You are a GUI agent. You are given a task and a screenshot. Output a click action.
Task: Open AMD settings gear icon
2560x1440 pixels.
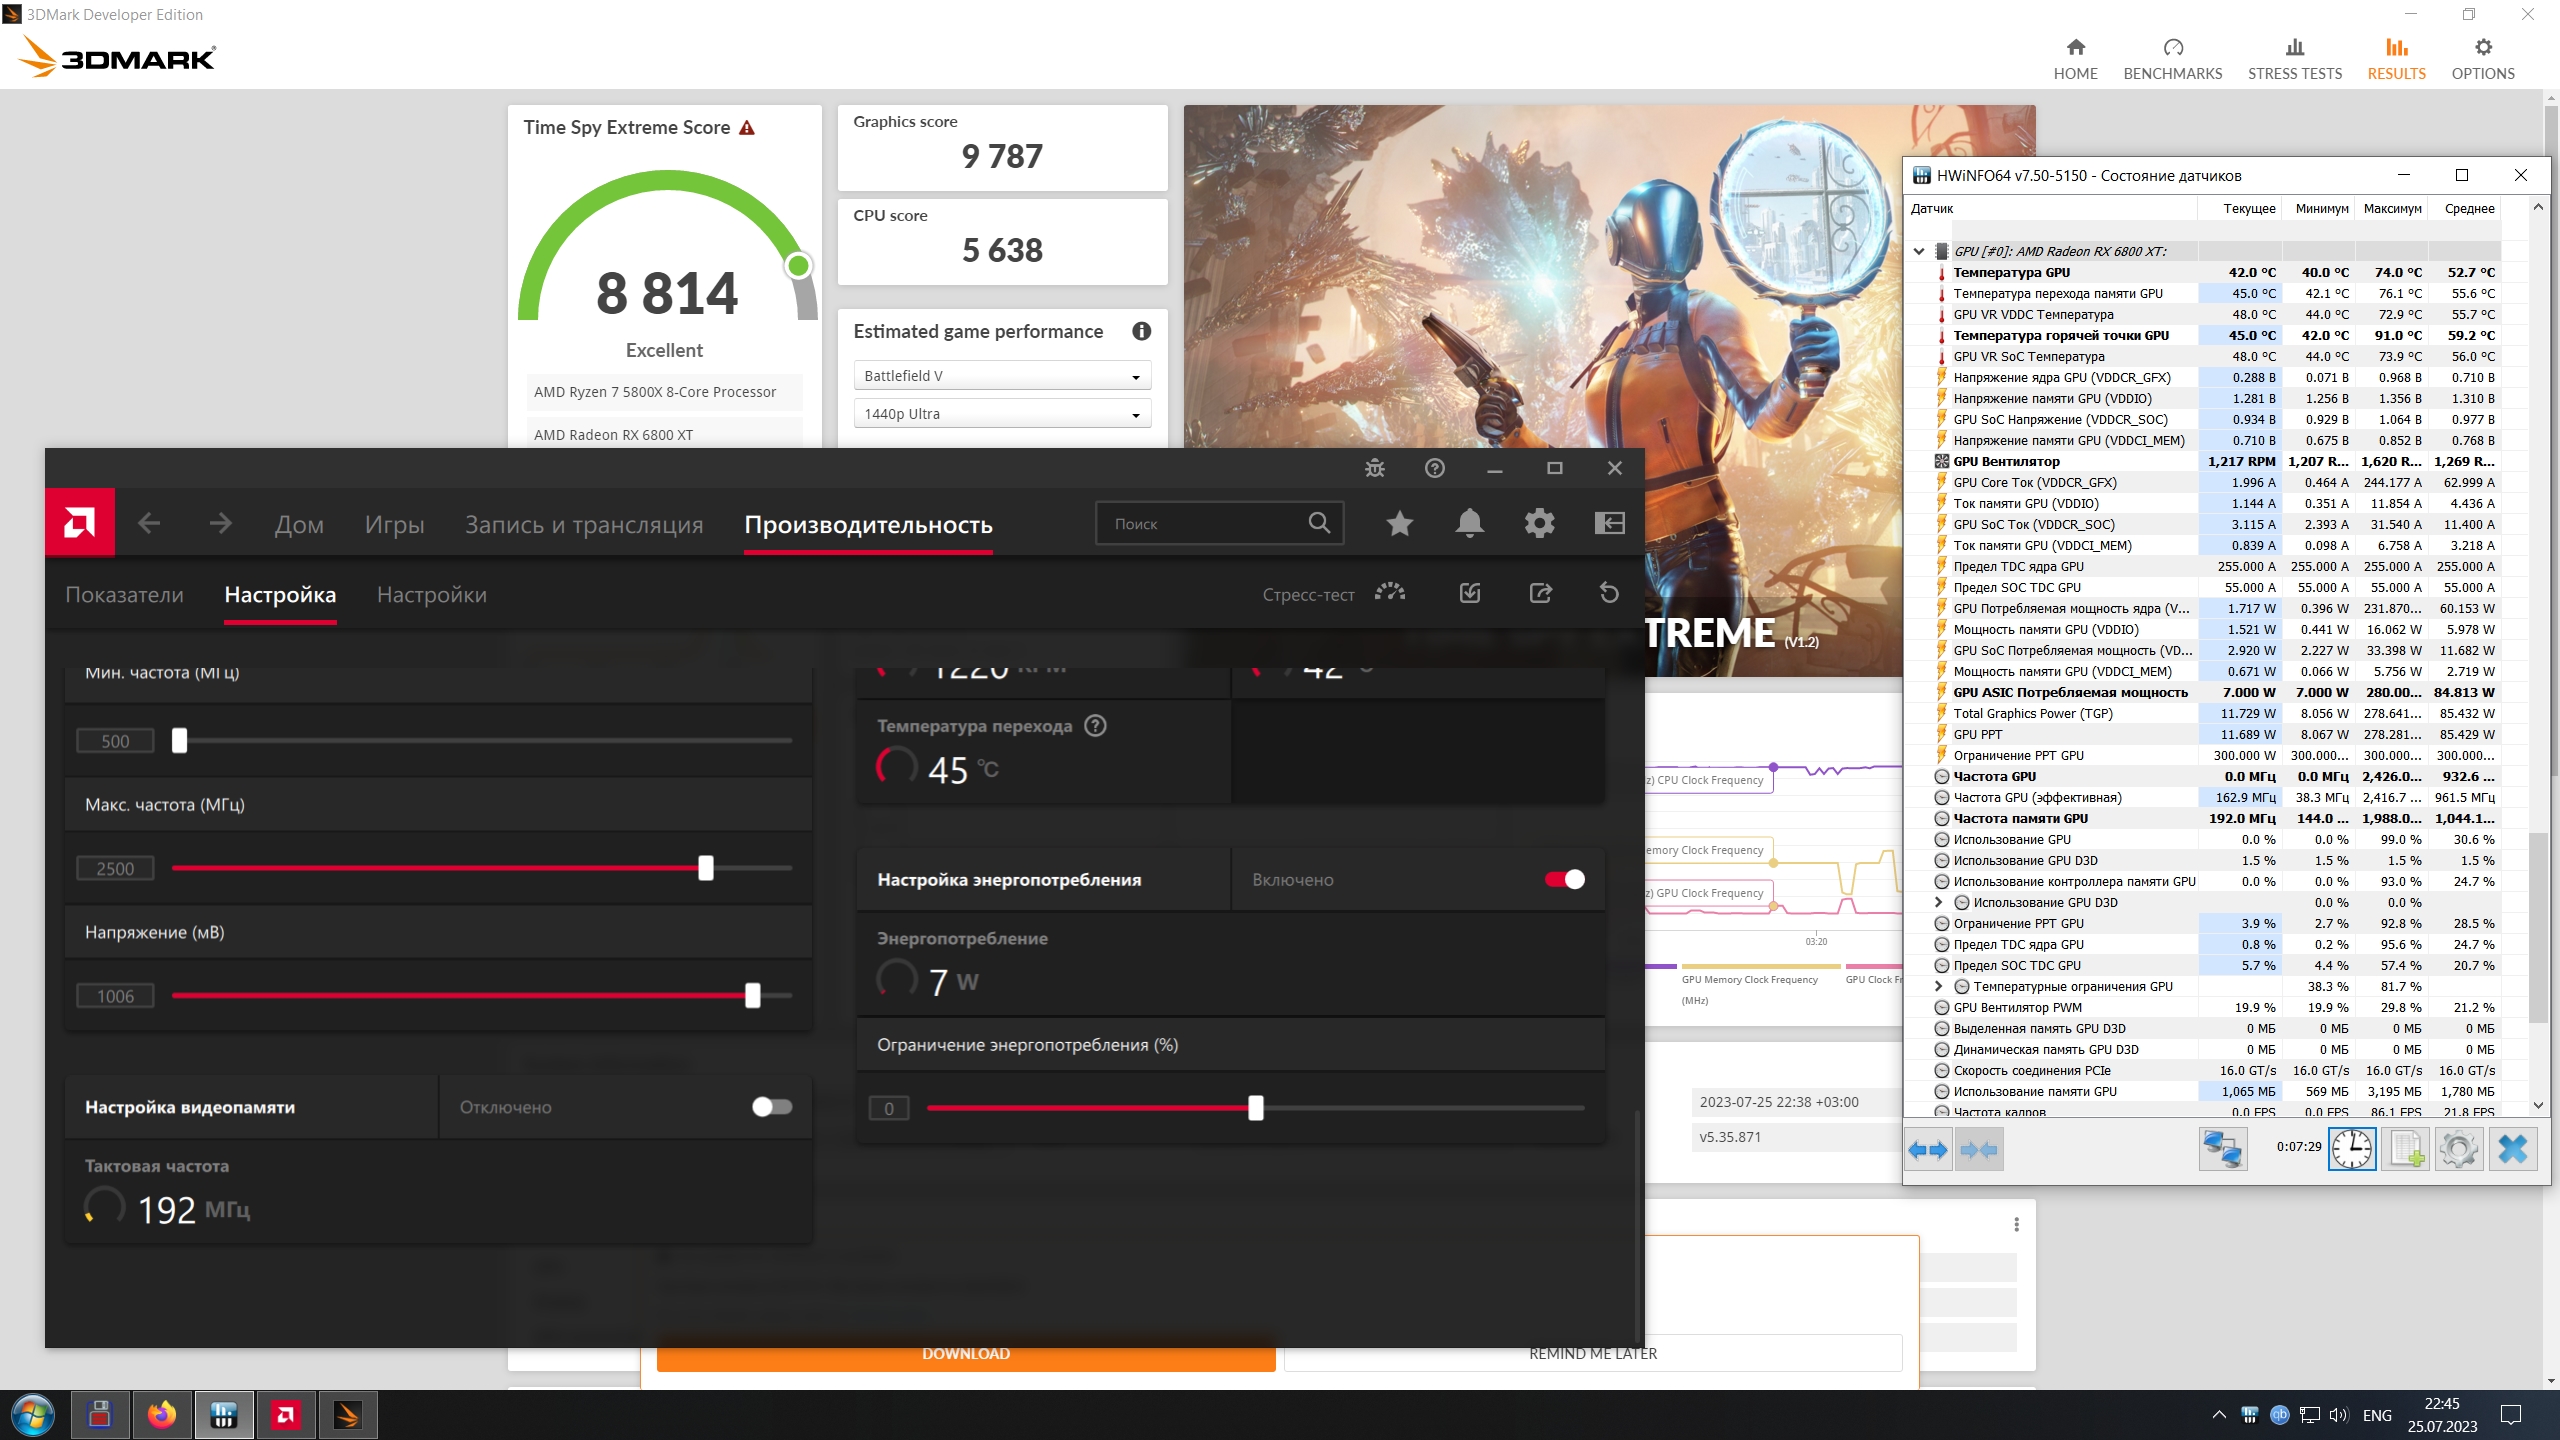point(1539,523)
